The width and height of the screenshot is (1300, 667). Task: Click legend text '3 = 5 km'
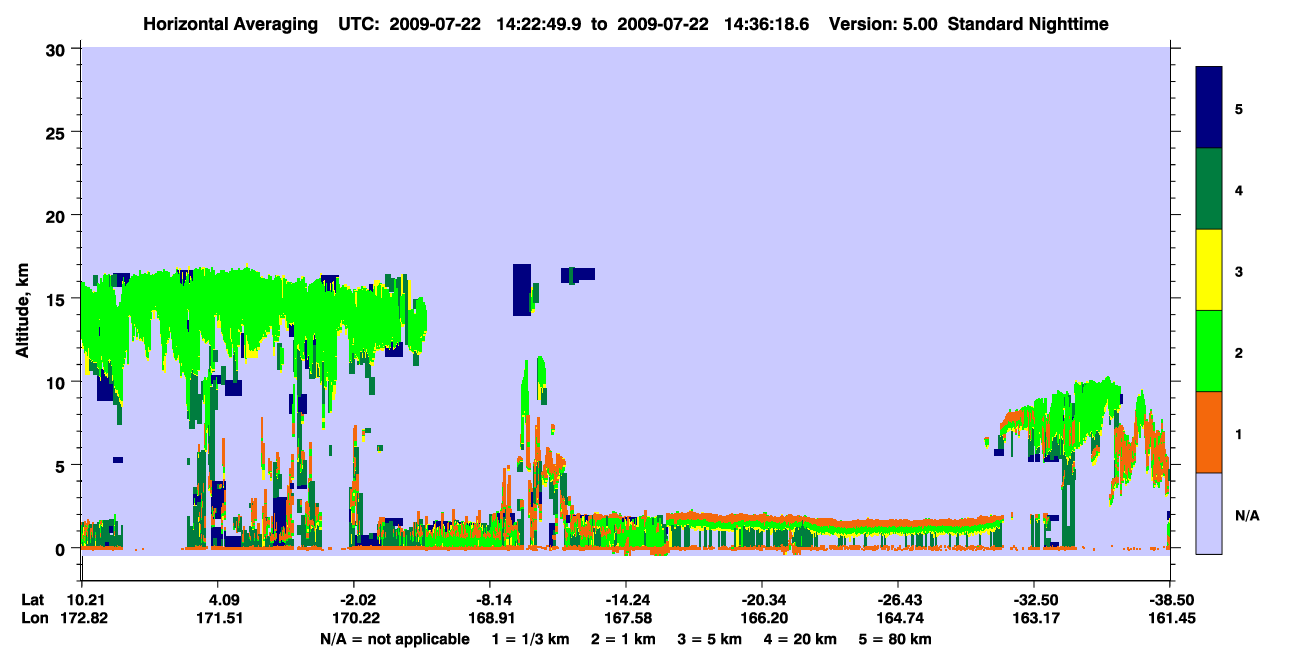point(712,639)
